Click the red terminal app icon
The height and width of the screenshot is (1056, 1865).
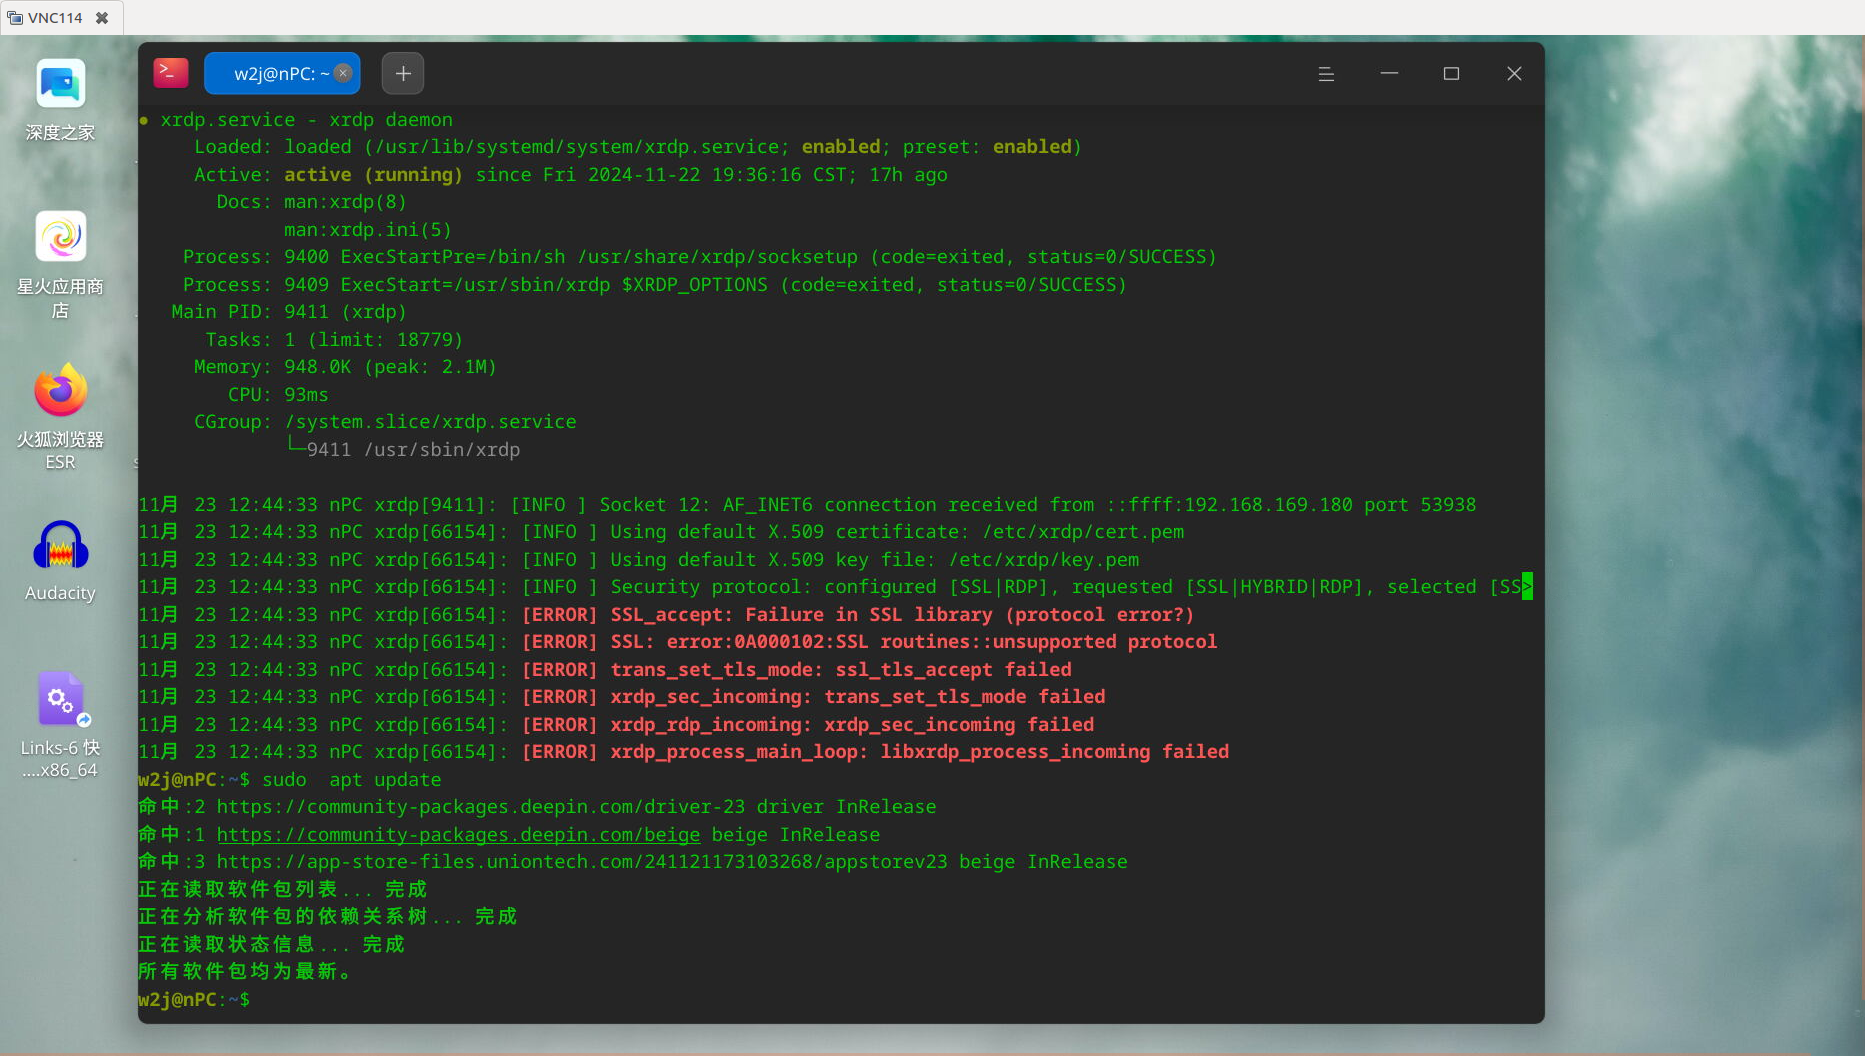(x=171, y=73)
